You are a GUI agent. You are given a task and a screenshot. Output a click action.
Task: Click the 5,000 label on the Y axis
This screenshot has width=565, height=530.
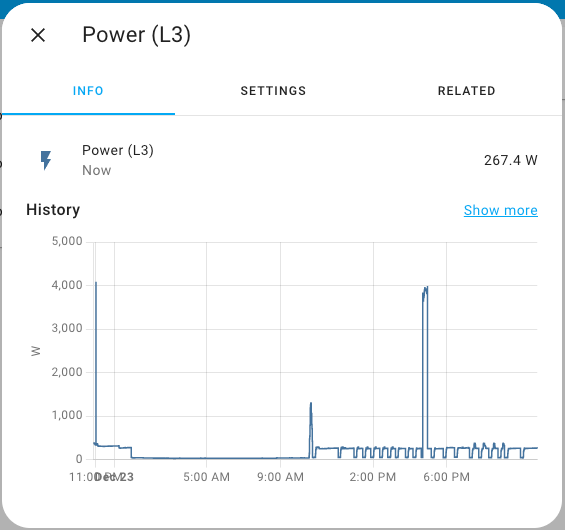67,241
